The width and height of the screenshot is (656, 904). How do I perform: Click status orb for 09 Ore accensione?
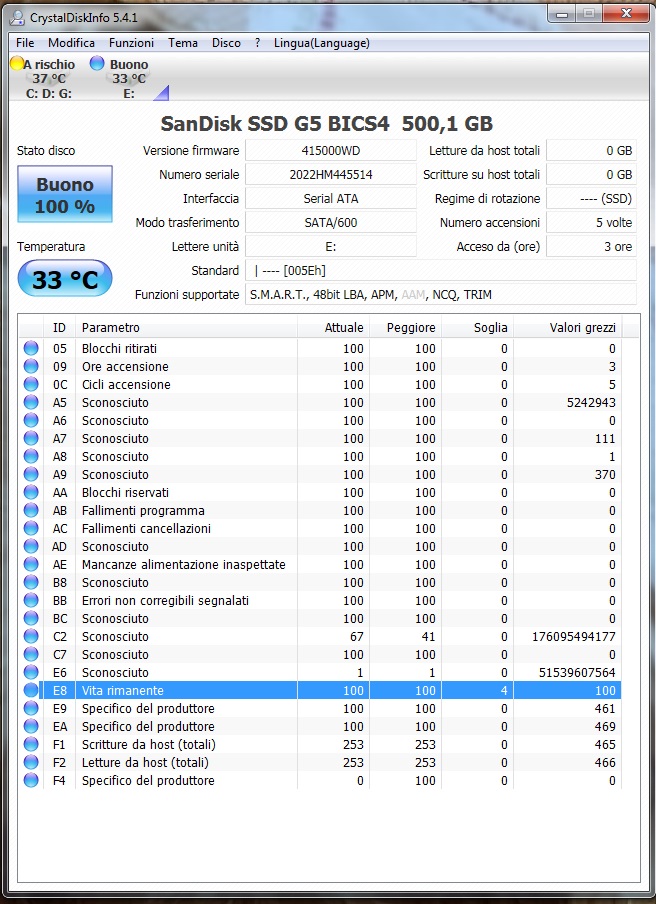coord(31,366)
